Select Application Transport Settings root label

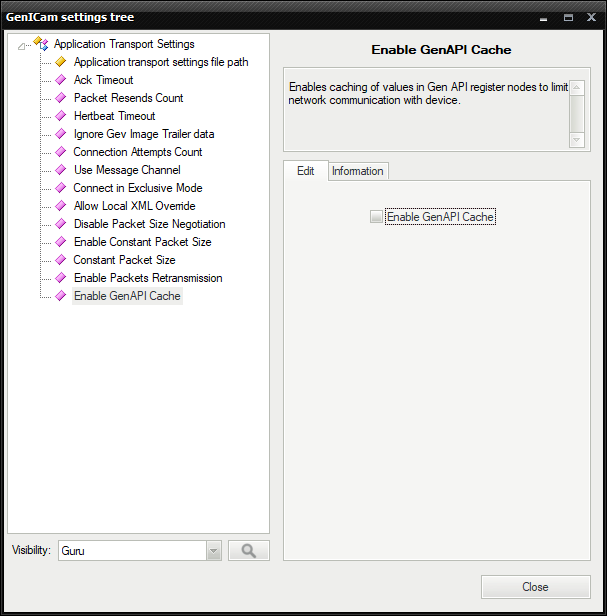pos(124,44)
